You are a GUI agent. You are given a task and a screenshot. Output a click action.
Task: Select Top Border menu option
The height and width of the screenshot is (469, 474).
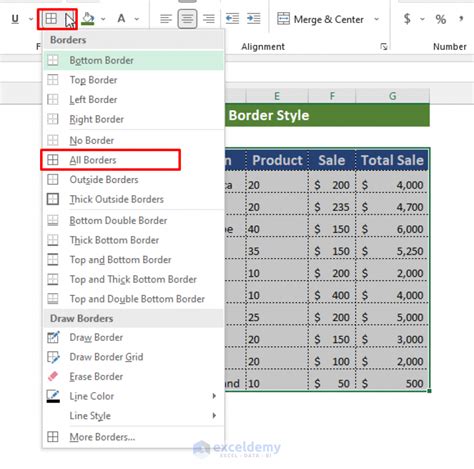134,80
